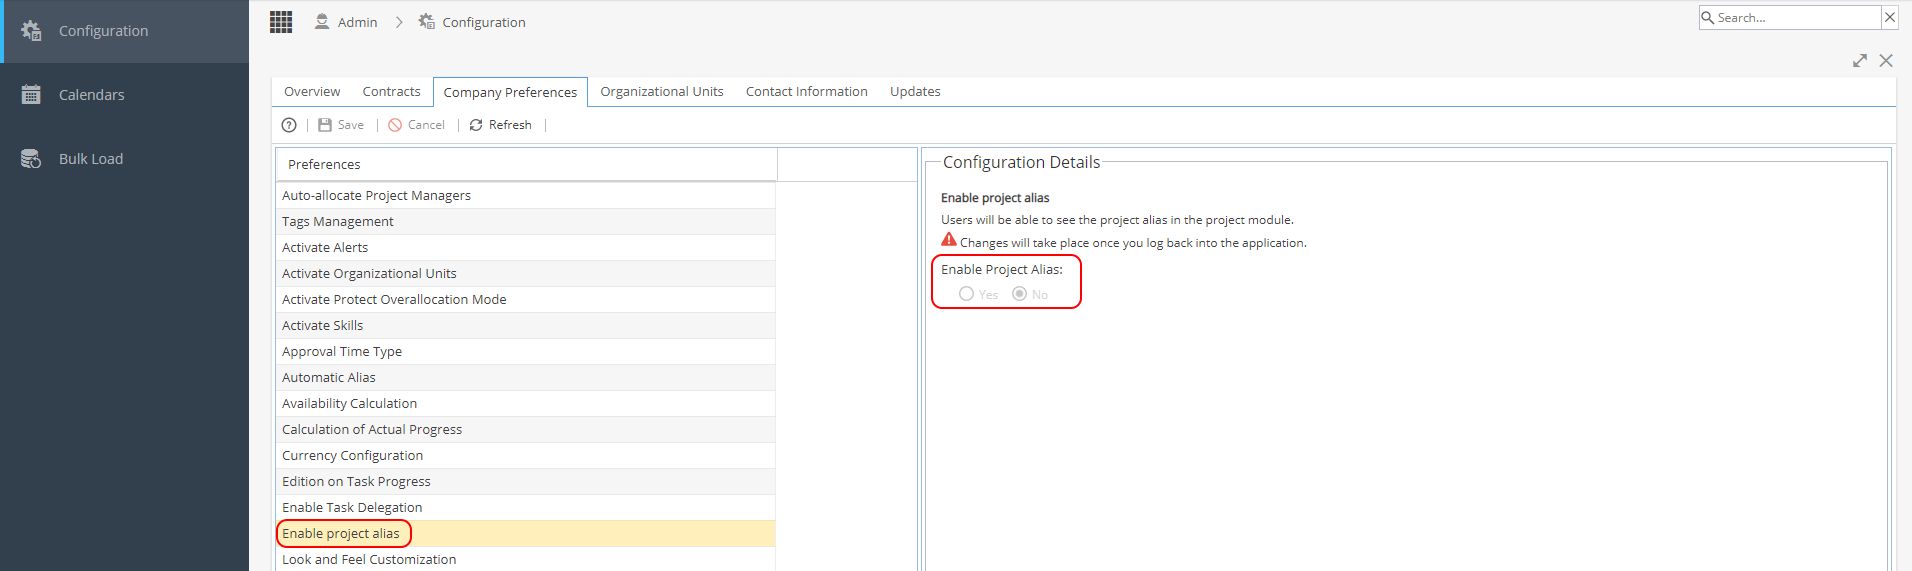Click the Preferences column header

point(526,164)
